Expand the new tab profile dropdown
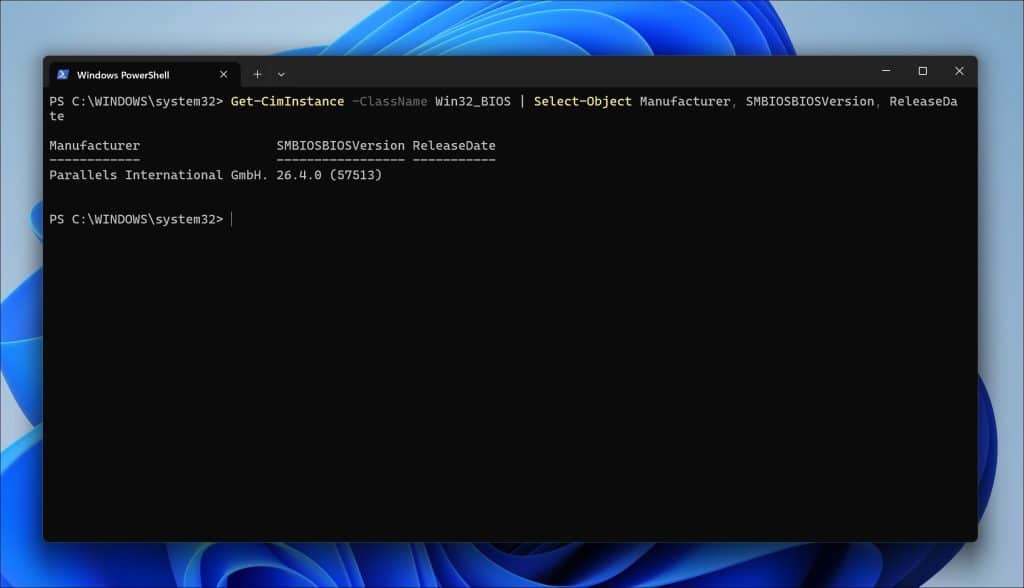The width and height of the screenshot is (1024, 588). coord(281,74)
